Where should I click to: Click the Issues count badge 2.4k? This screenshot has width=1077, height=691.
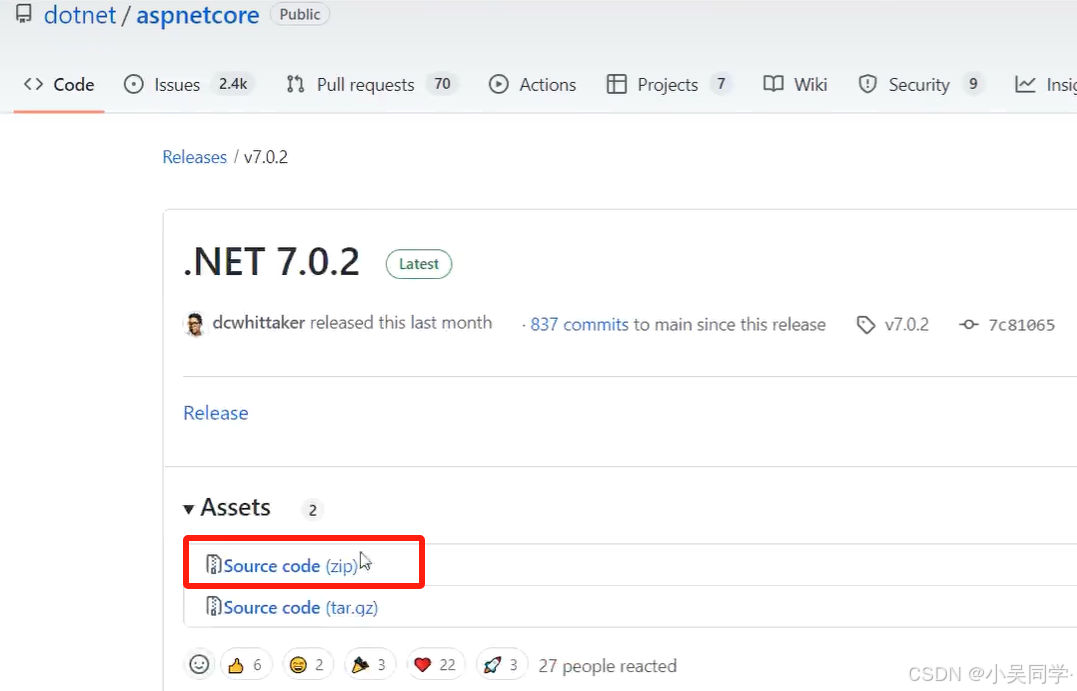point(233,84)
